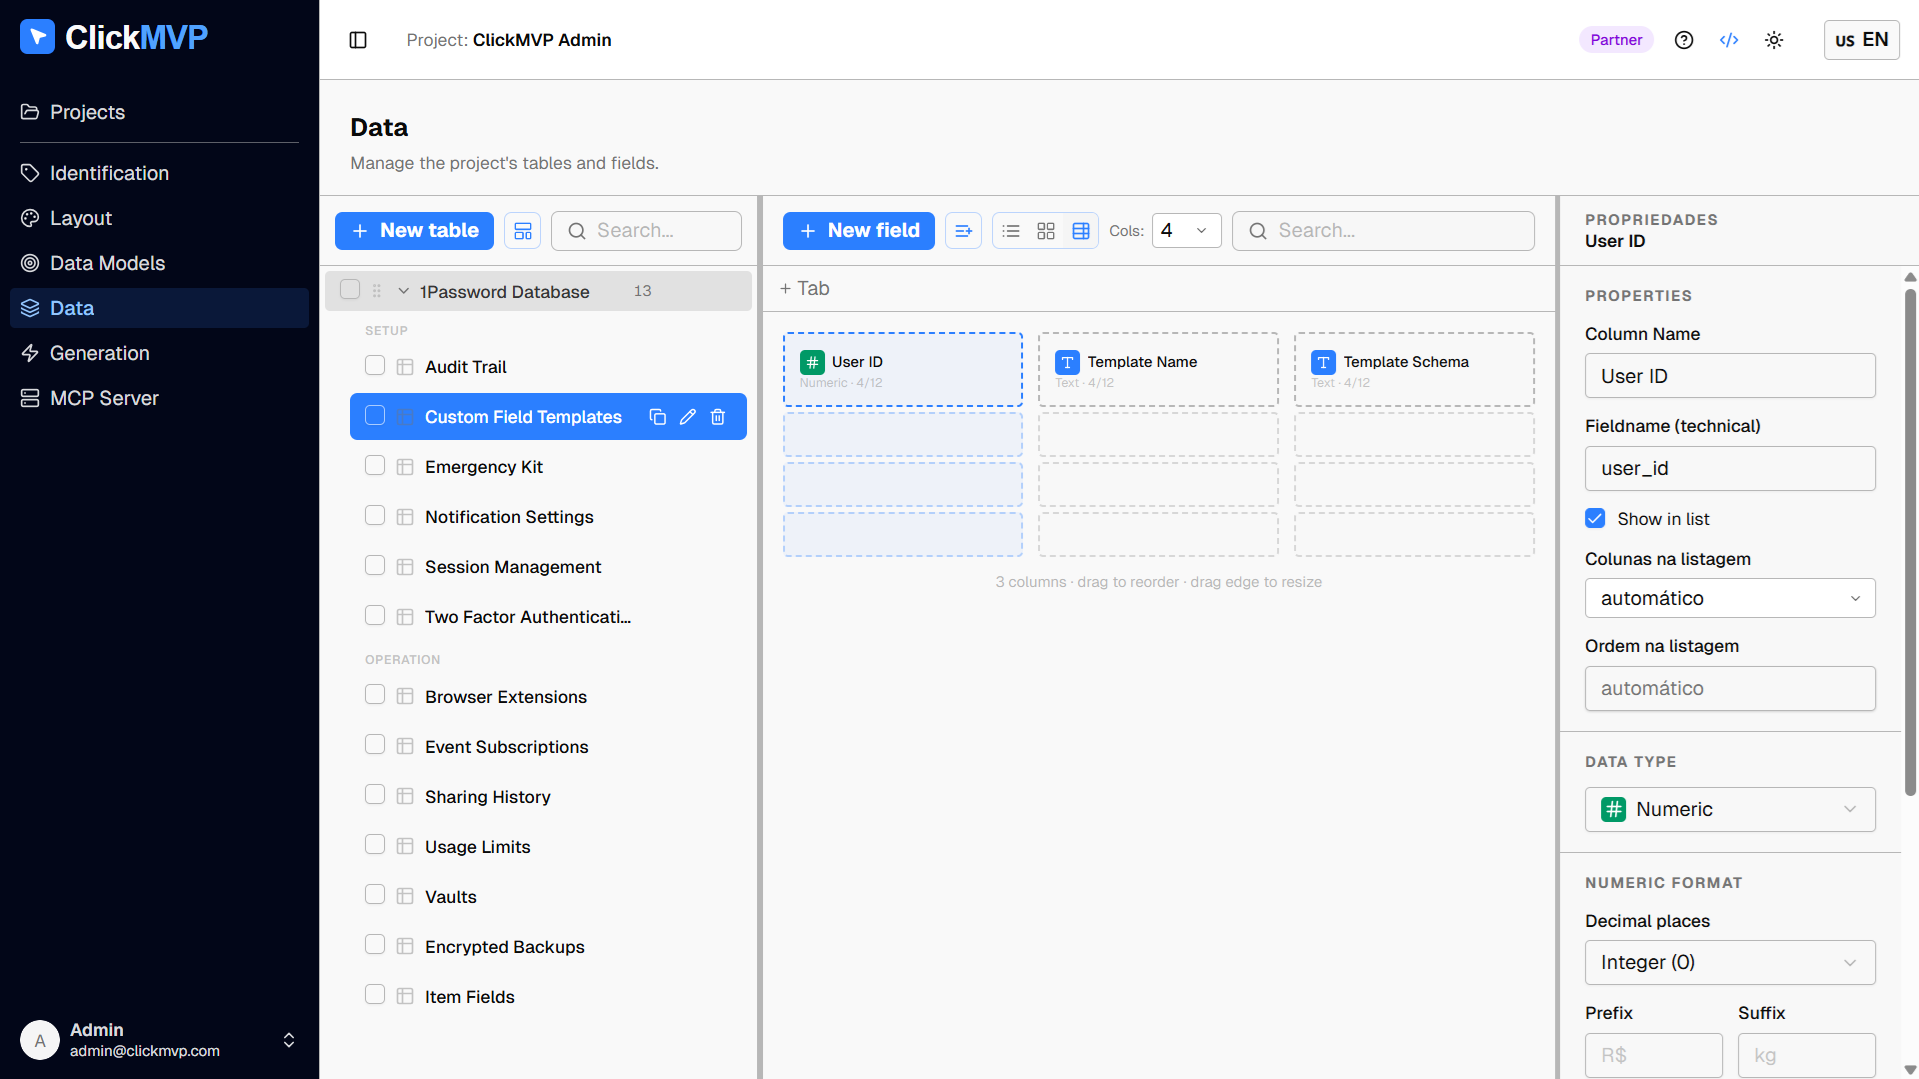Screen dimensions: 1919x1079
Task: Check the Usage Limits checkbox
Action: 375,845
